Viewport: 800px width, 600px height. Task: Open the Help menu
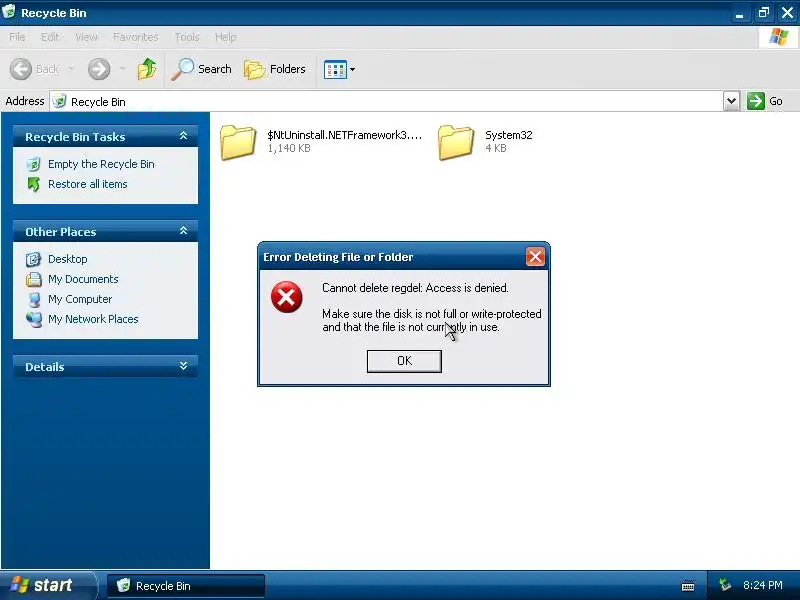coord(226,37)
